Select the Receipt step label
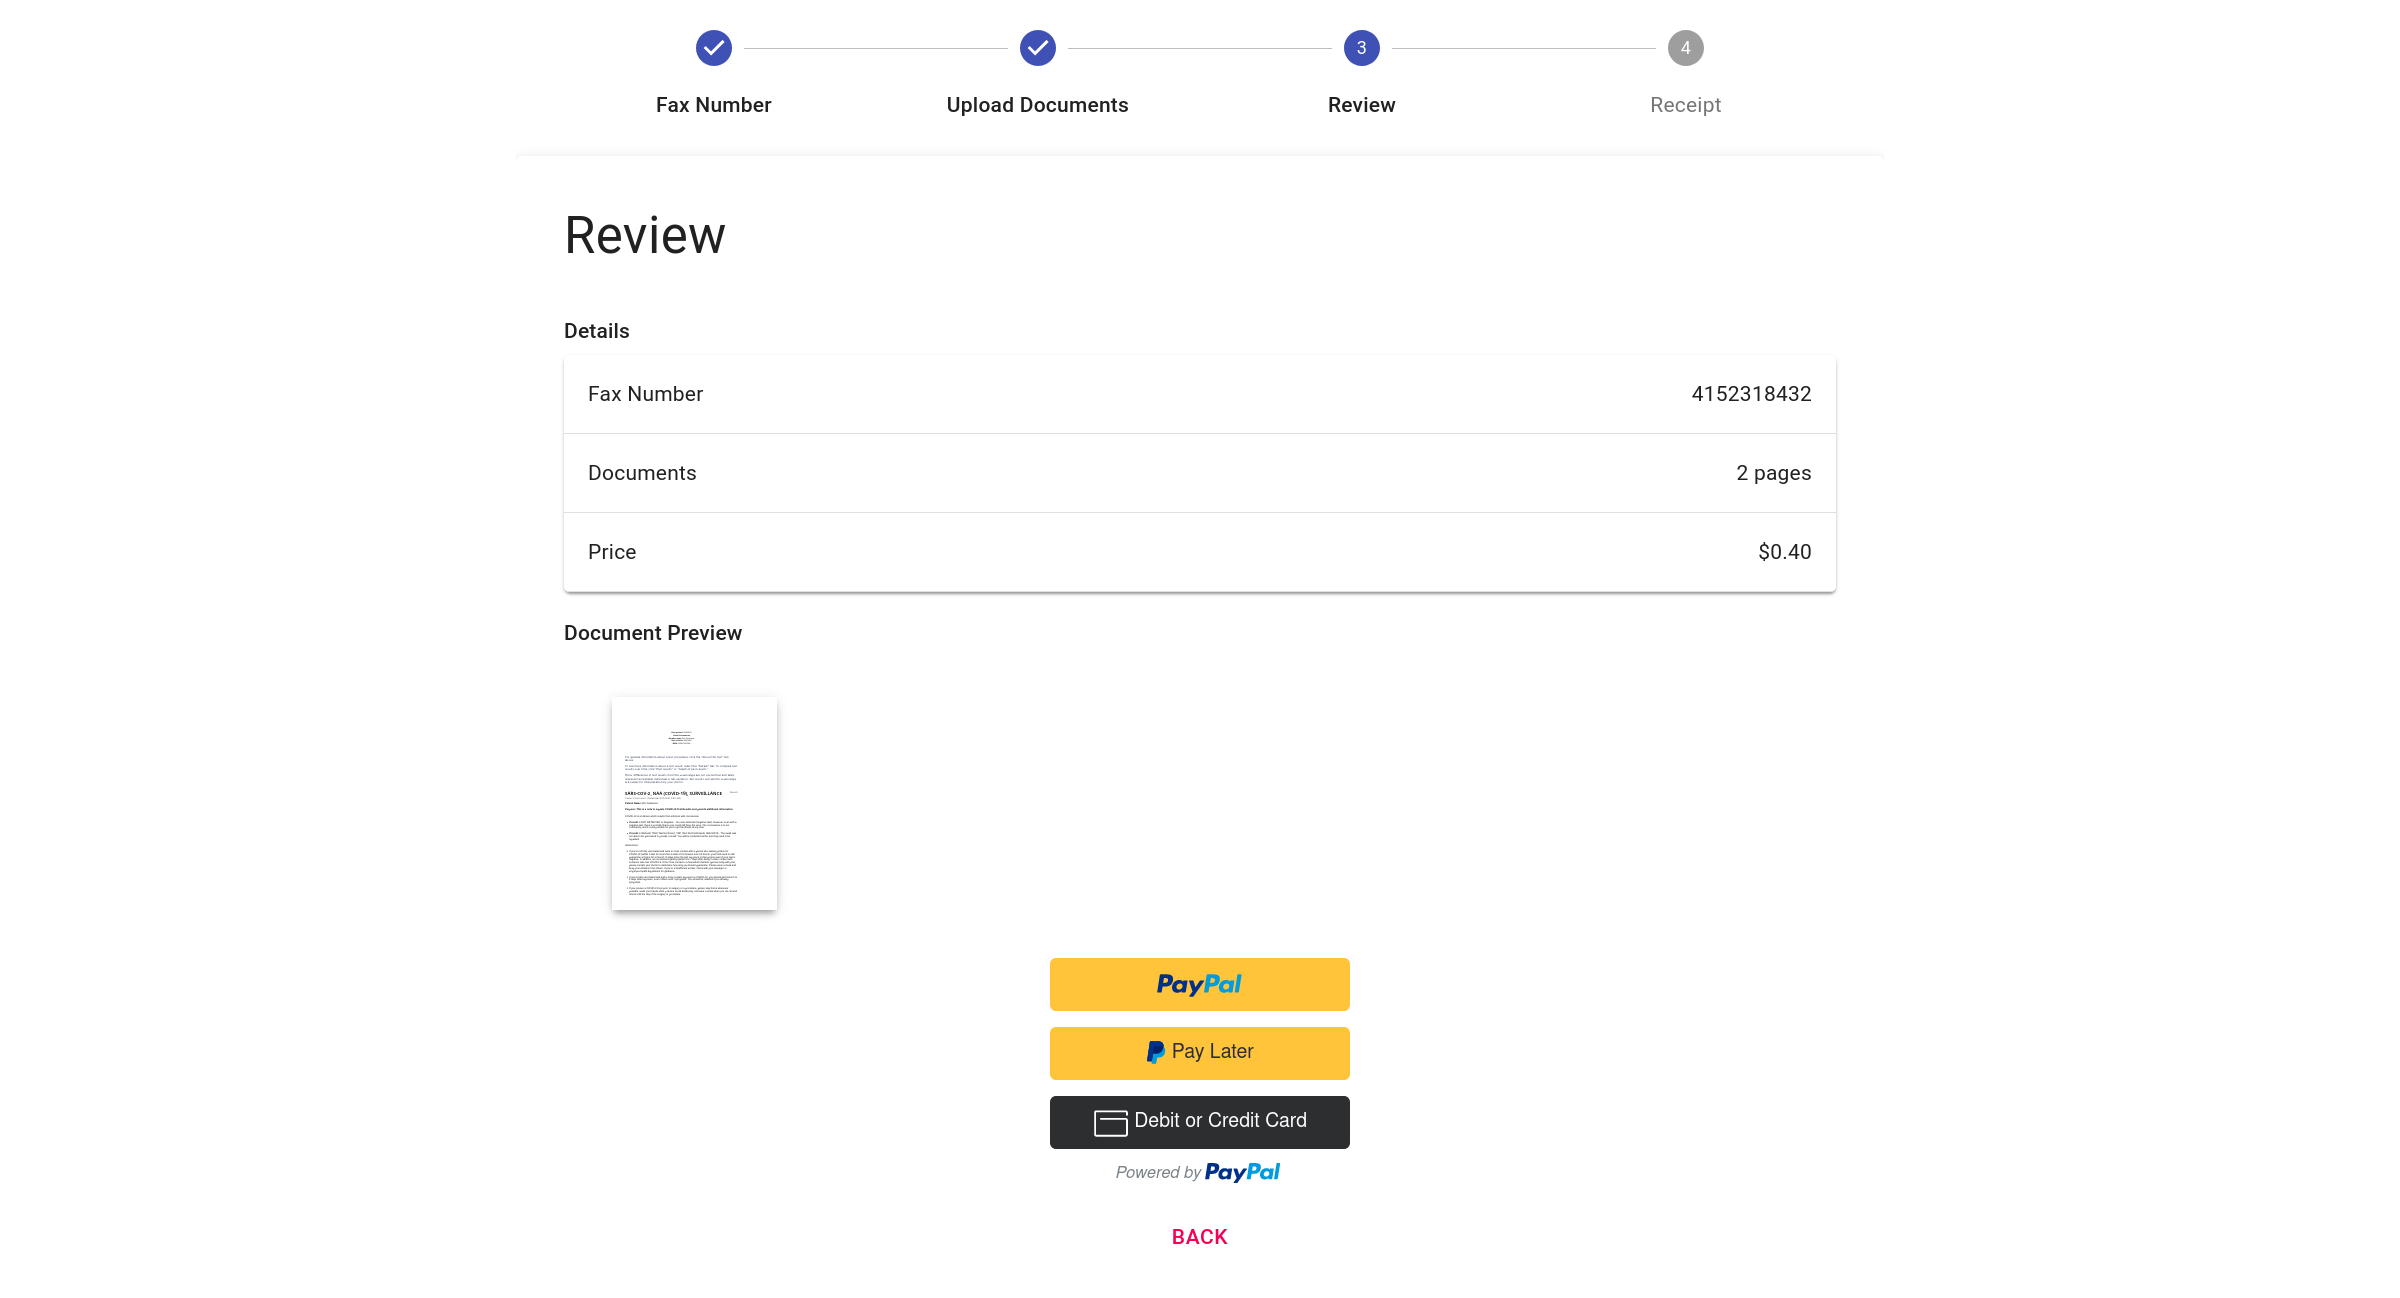Viewport: 2400px width, 1298px height. point(1685,105)
